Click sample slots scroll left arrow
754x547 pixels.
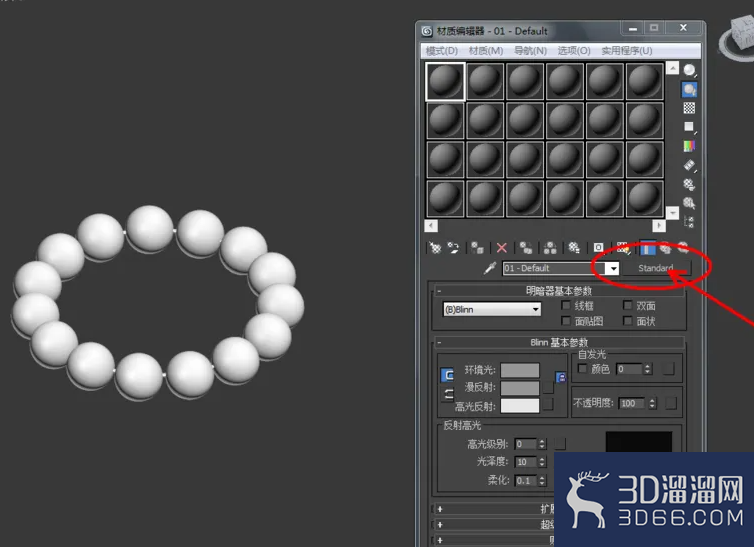431,225
